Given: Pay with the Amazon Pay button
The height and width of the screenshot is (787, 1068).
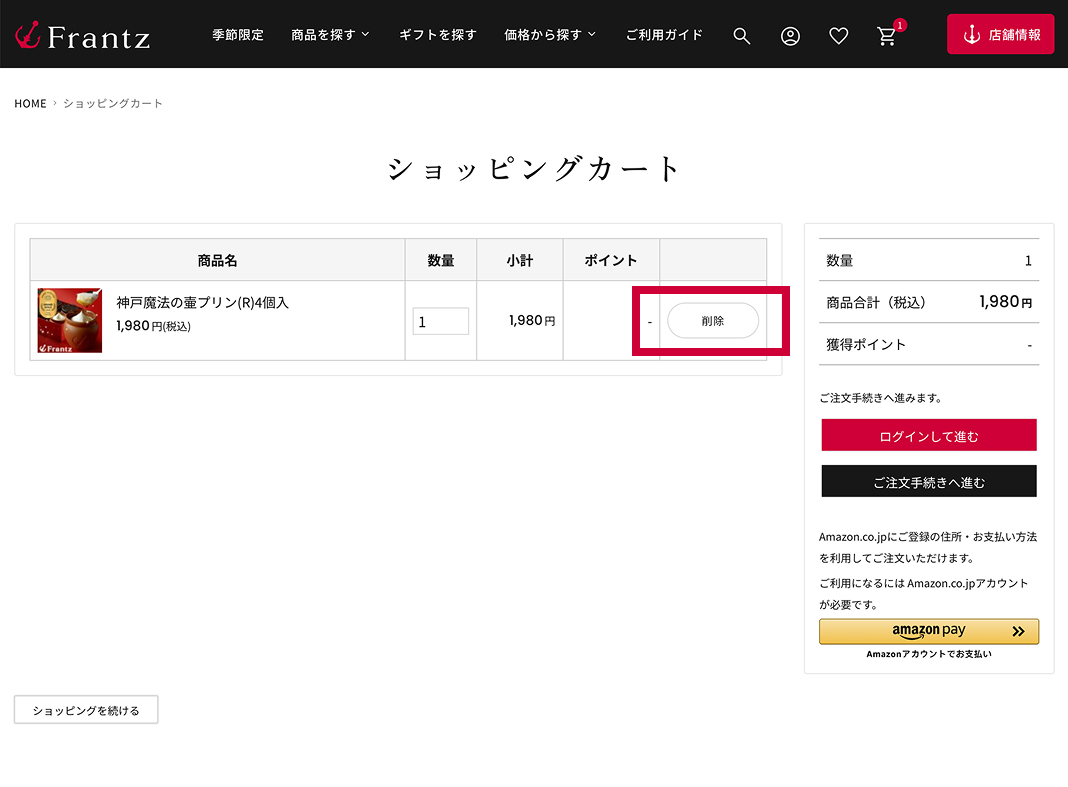Looking at the screenshot, I should click(928, 632).
